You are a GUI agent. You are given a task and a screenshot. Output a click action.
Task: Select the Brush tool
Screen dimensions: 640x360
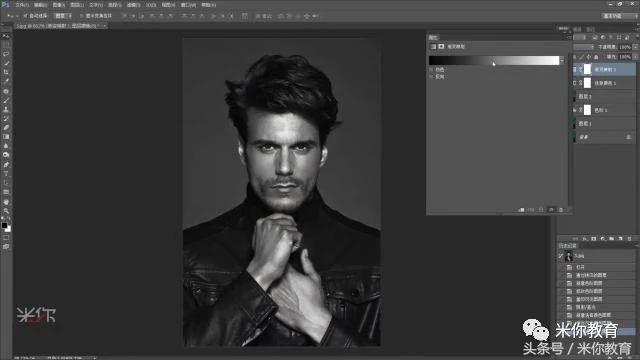pos(6,100)
